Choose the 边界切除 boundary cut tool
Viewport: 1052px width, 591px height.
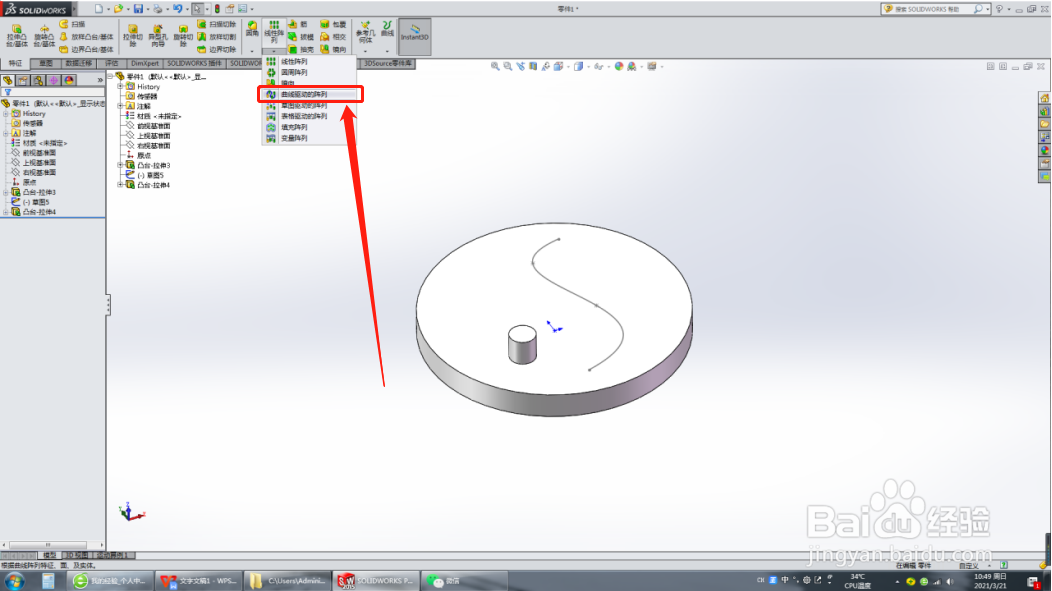[217, 49]
